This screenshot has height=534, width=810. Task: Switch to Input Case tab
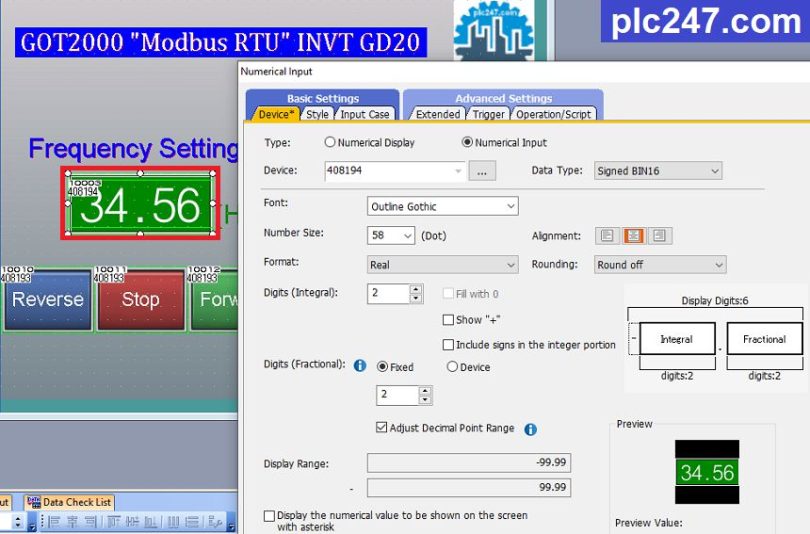[364, 114]
